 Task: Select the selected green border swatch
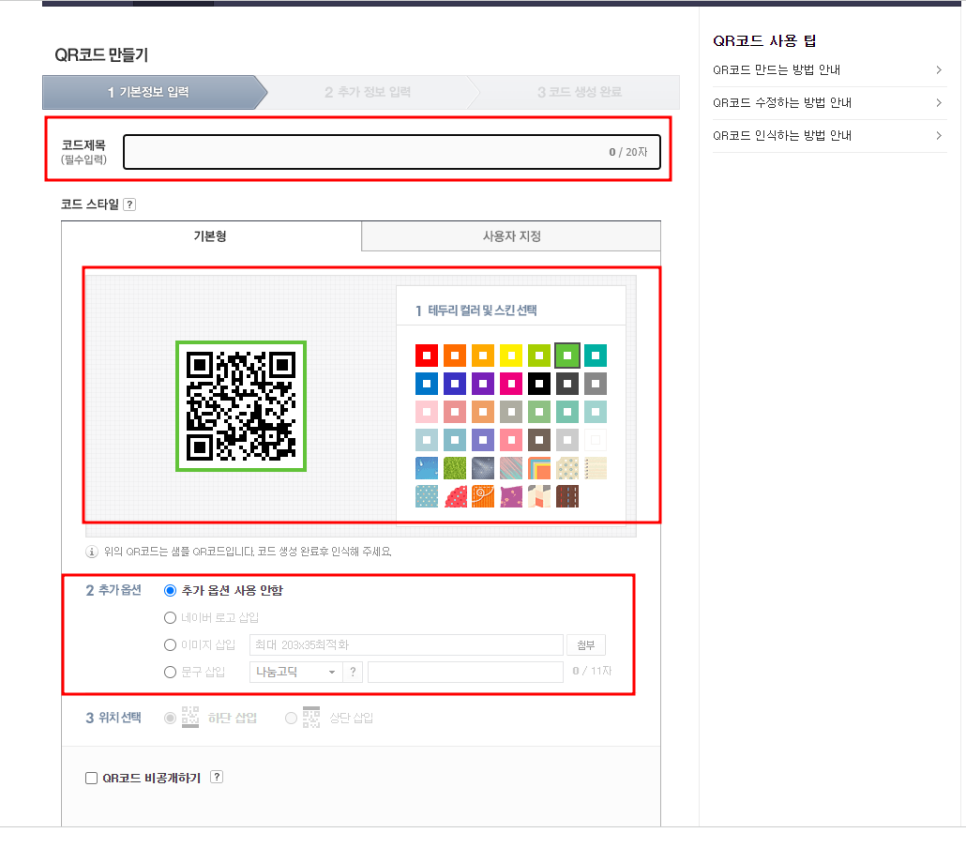coord(567,356)
